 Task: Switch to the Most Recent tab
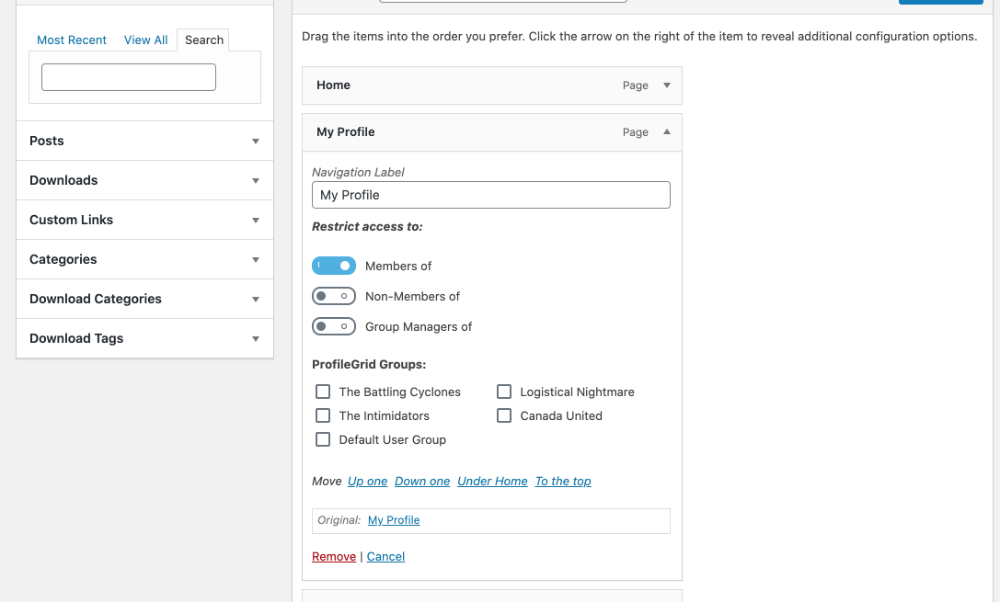(x=72, y=40)
